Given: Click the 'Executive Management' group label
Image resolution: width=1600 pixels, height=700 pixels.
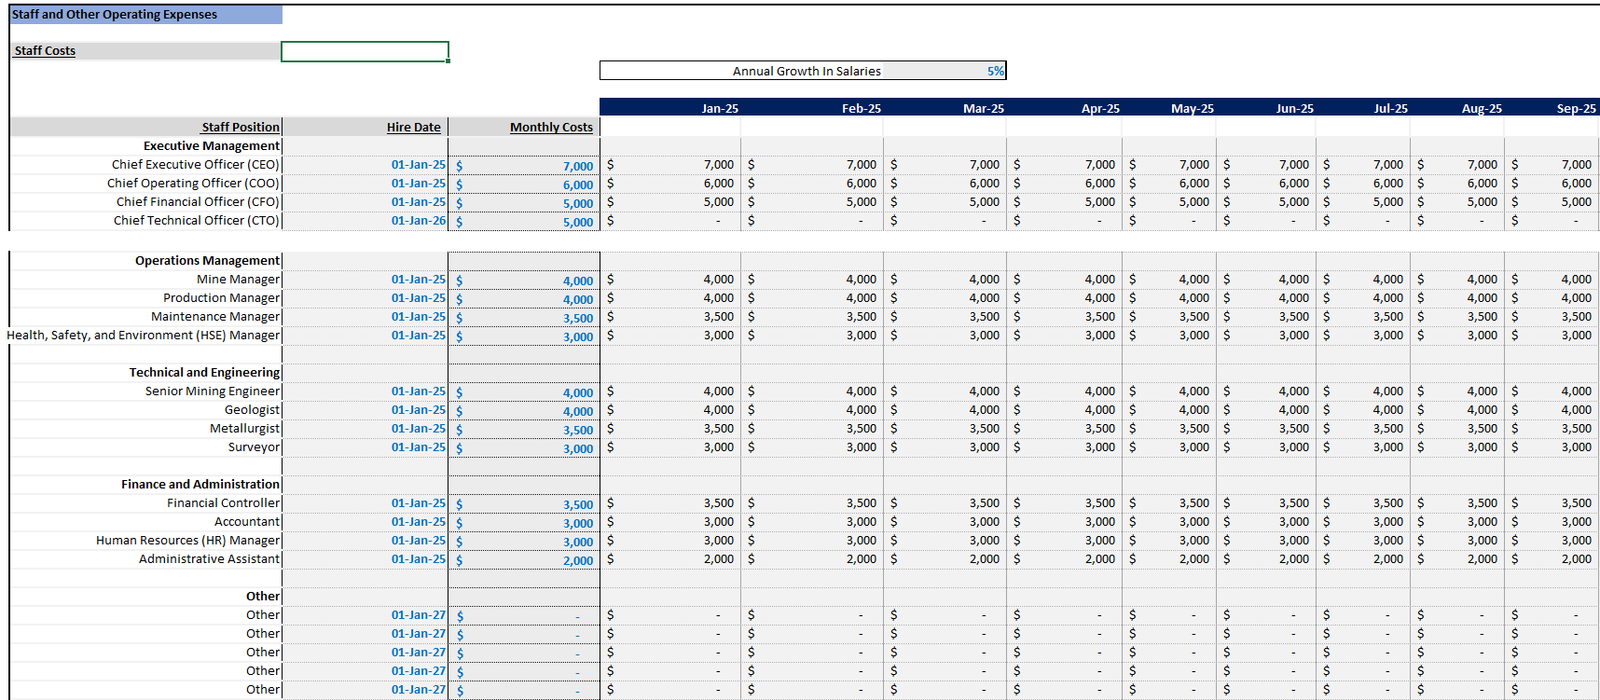Looking at the screenshot, I should pos(211,146).
